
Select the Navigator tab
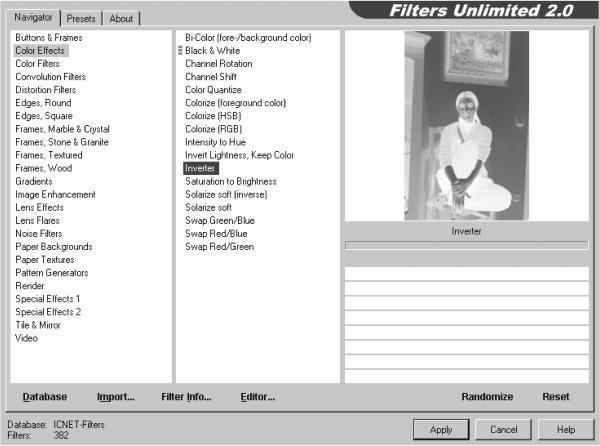(33, 17)
